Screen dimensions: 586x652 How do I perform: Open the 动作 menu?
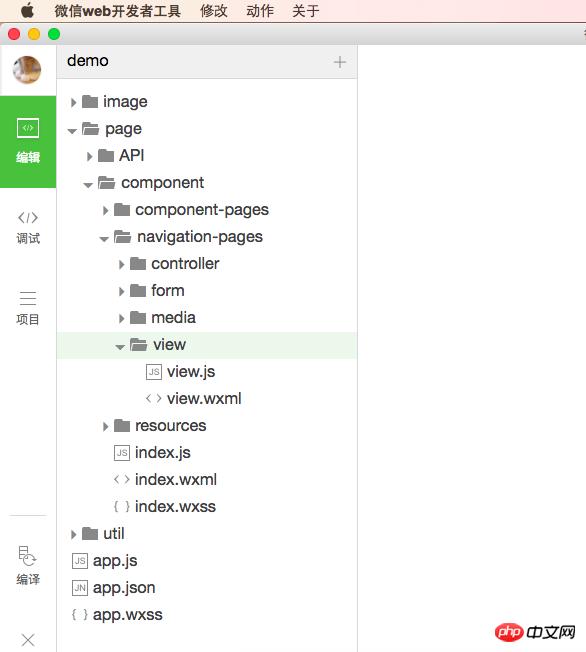[260, 10]
